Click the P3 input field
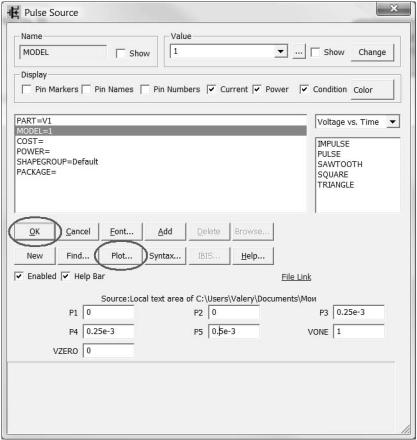417x440 pixels. tap(359, 313)
